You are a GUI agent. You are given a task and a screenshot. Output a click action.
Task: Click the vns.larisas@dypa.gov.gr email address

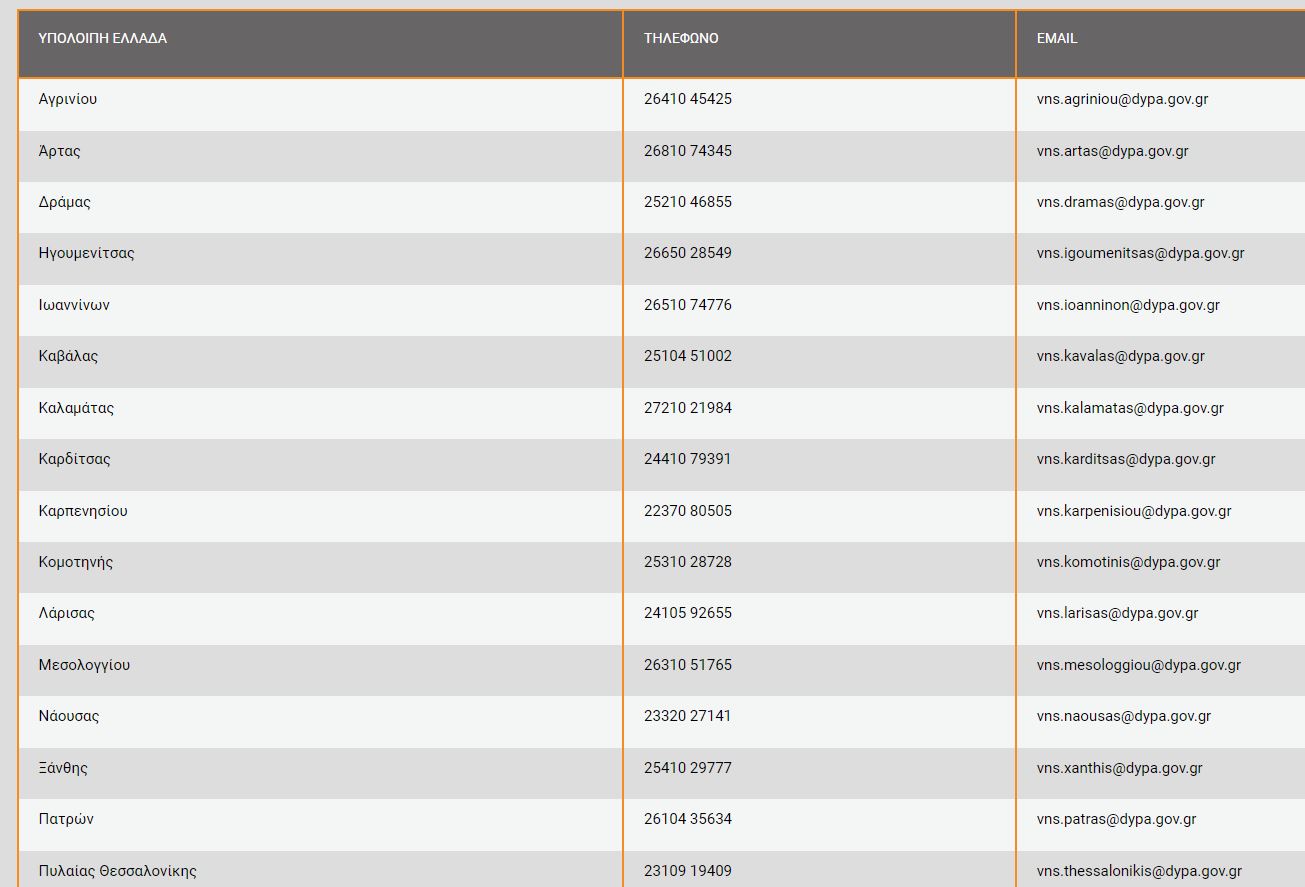click(1117, 613)
